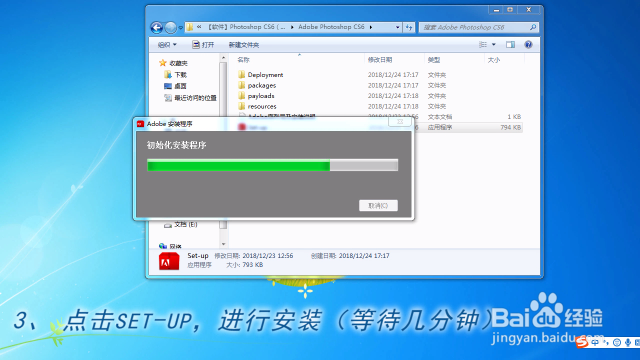Click the Back navigation arrow in Explorer
This screenshot has height=360, width=640.
click(157, 27)
